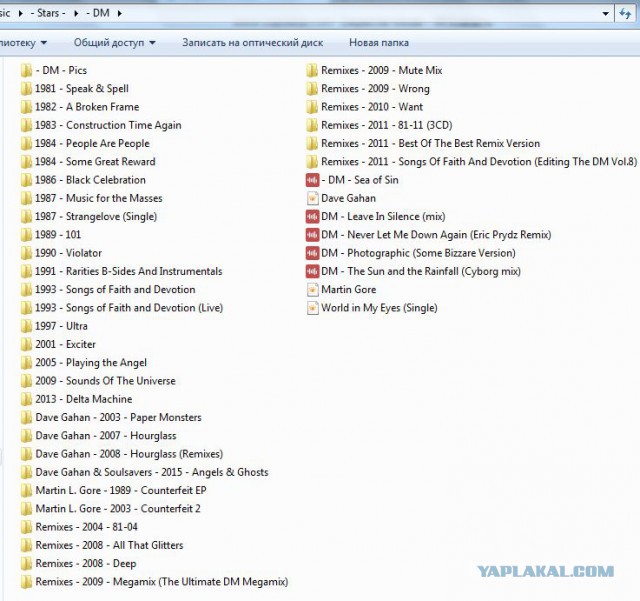Viewport: 640px width, 601px height.
Task: Click the audio icon of DM - Leave In Silence (mix)
Action: point(312,216)
